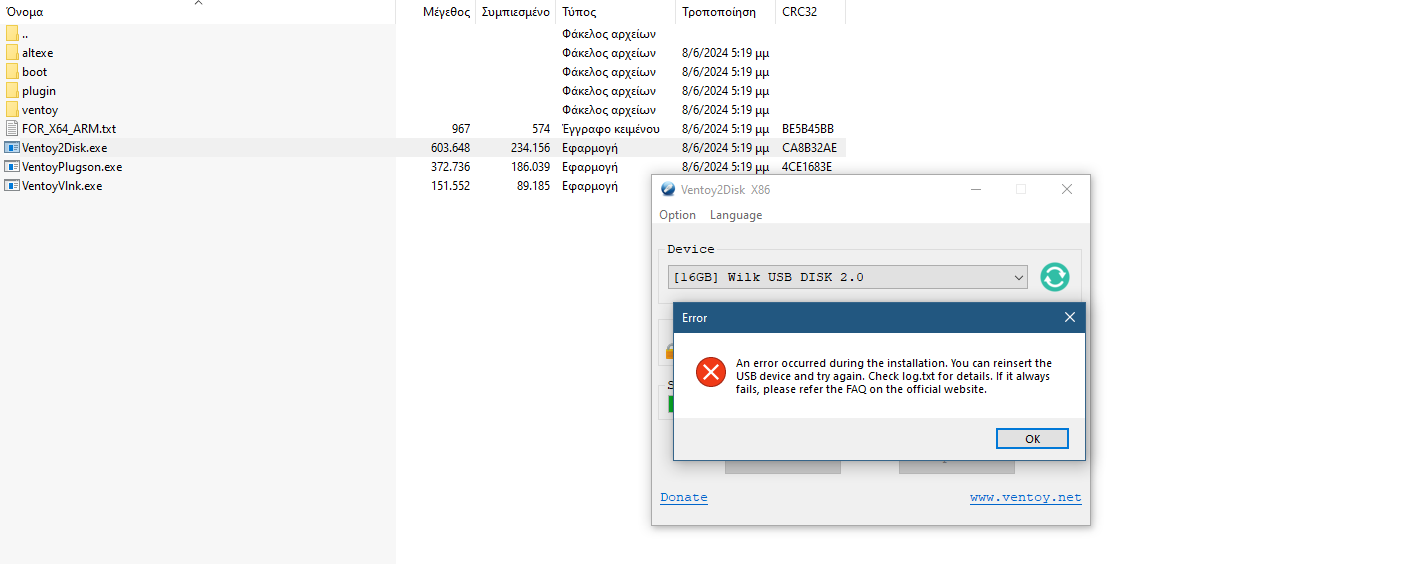Click the Έγγραφο κειμένου type cell
Image resolution: width=1418 pixels, height=564 pixels.
coord(610,129)
